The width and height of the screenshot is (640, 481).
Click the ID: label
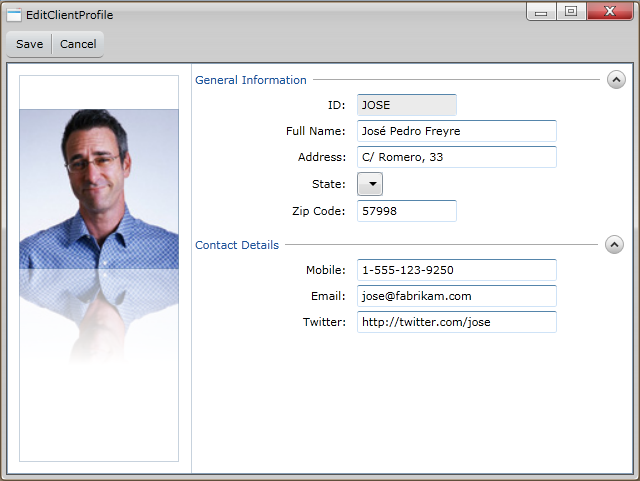point(336,105)
